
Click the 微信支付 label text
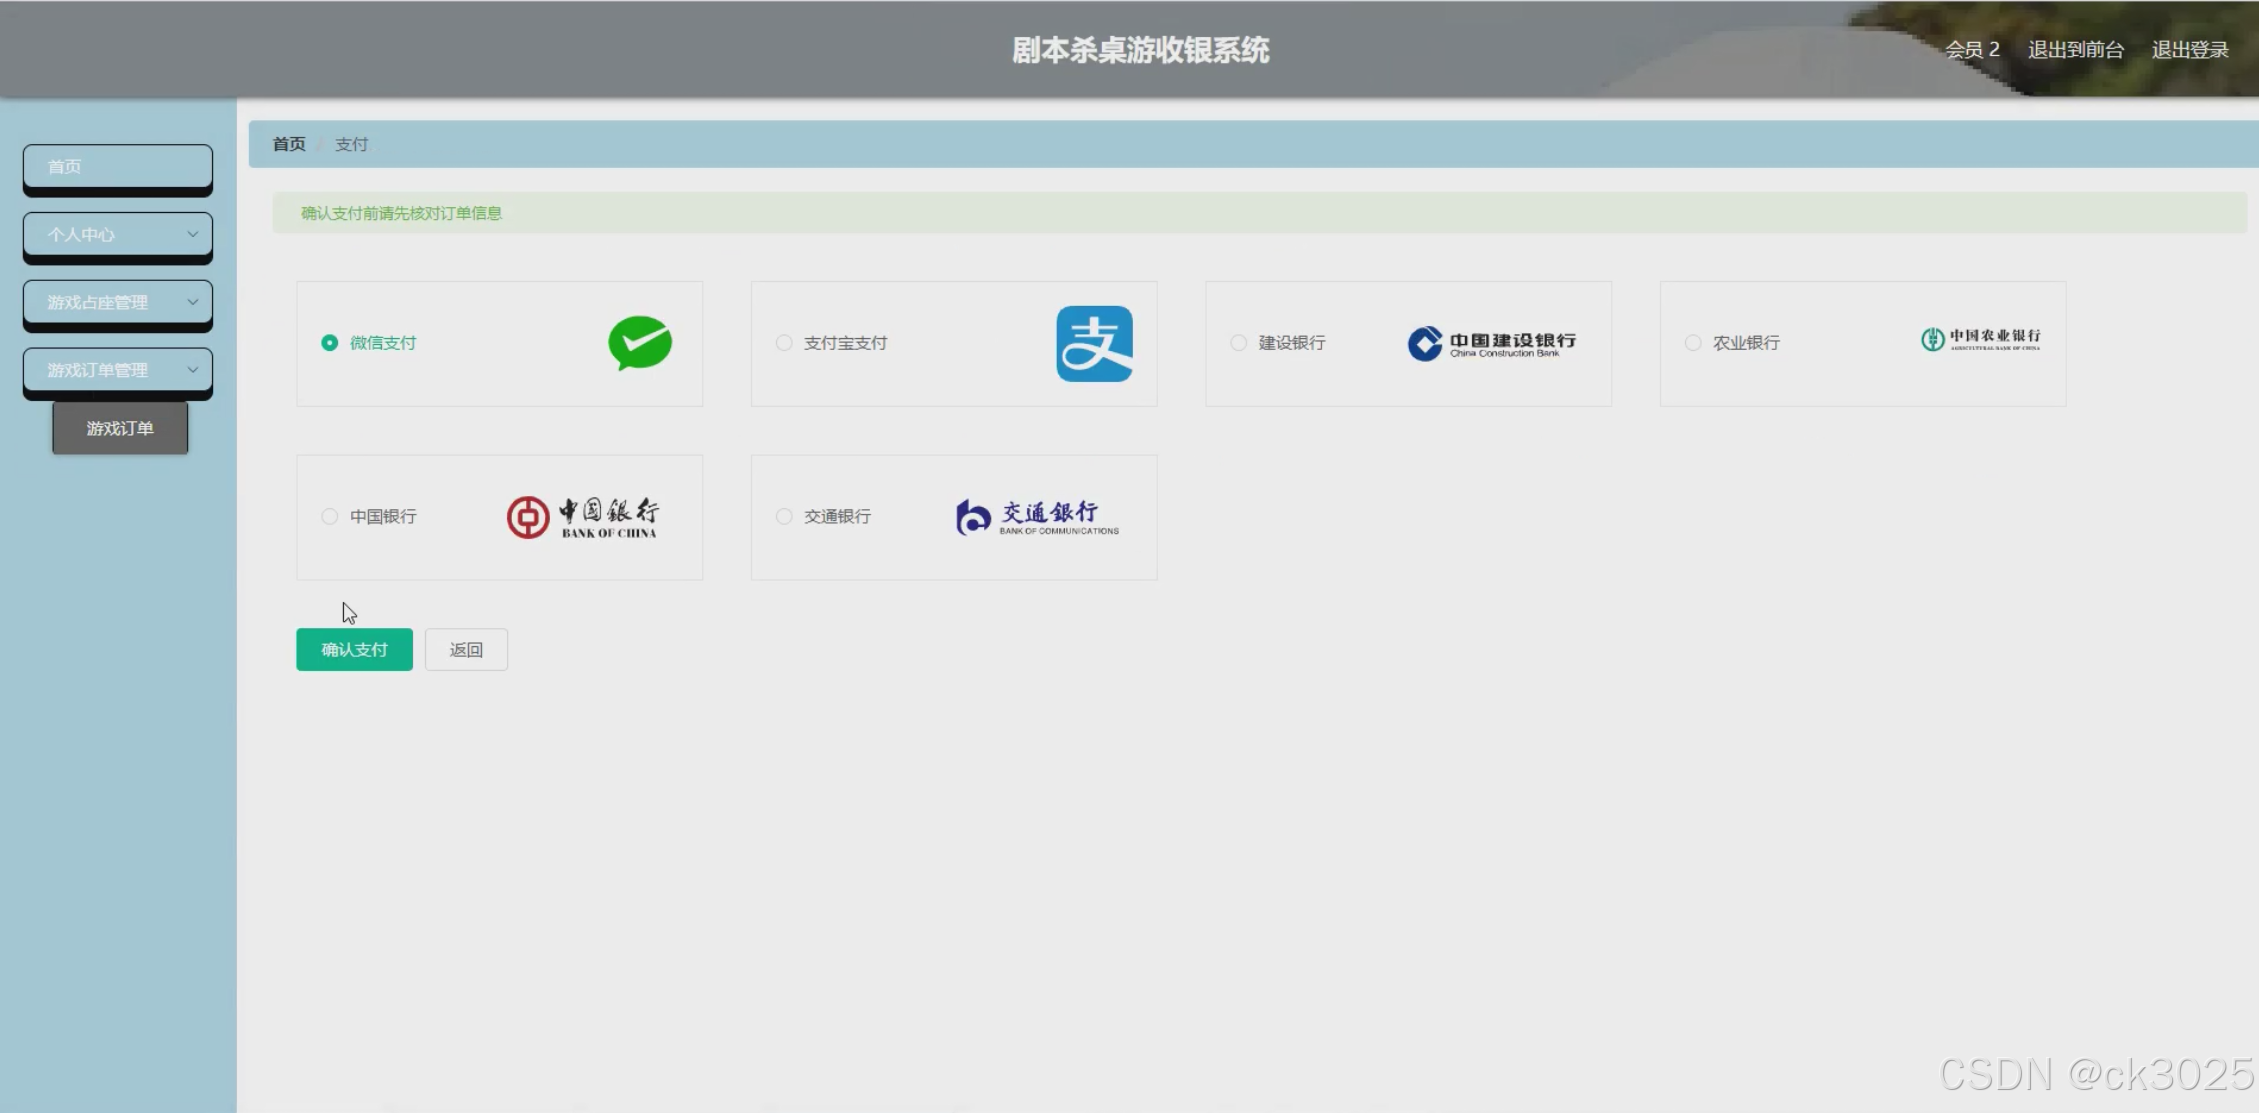383,343
